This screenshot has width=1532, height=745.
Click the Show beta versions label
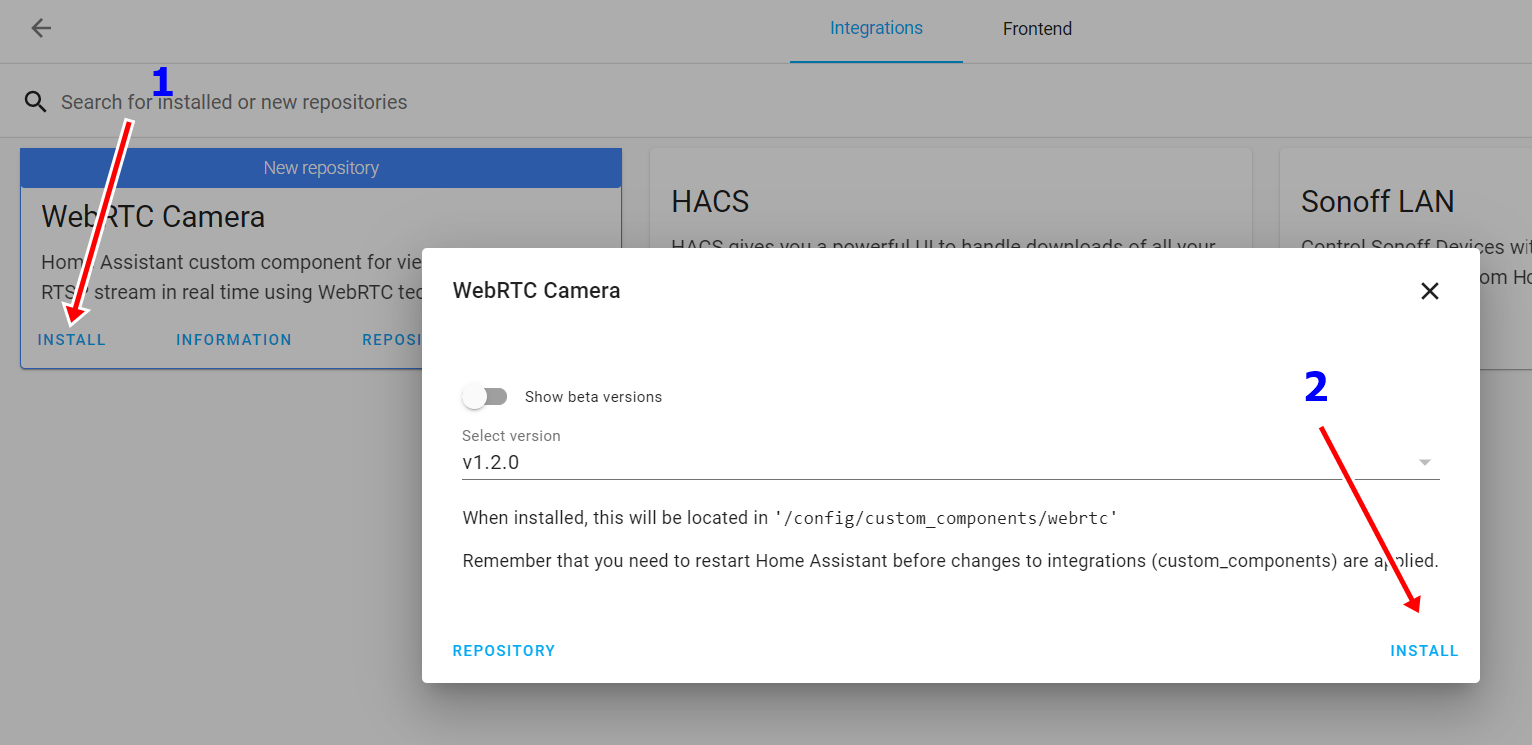point(593,397)
